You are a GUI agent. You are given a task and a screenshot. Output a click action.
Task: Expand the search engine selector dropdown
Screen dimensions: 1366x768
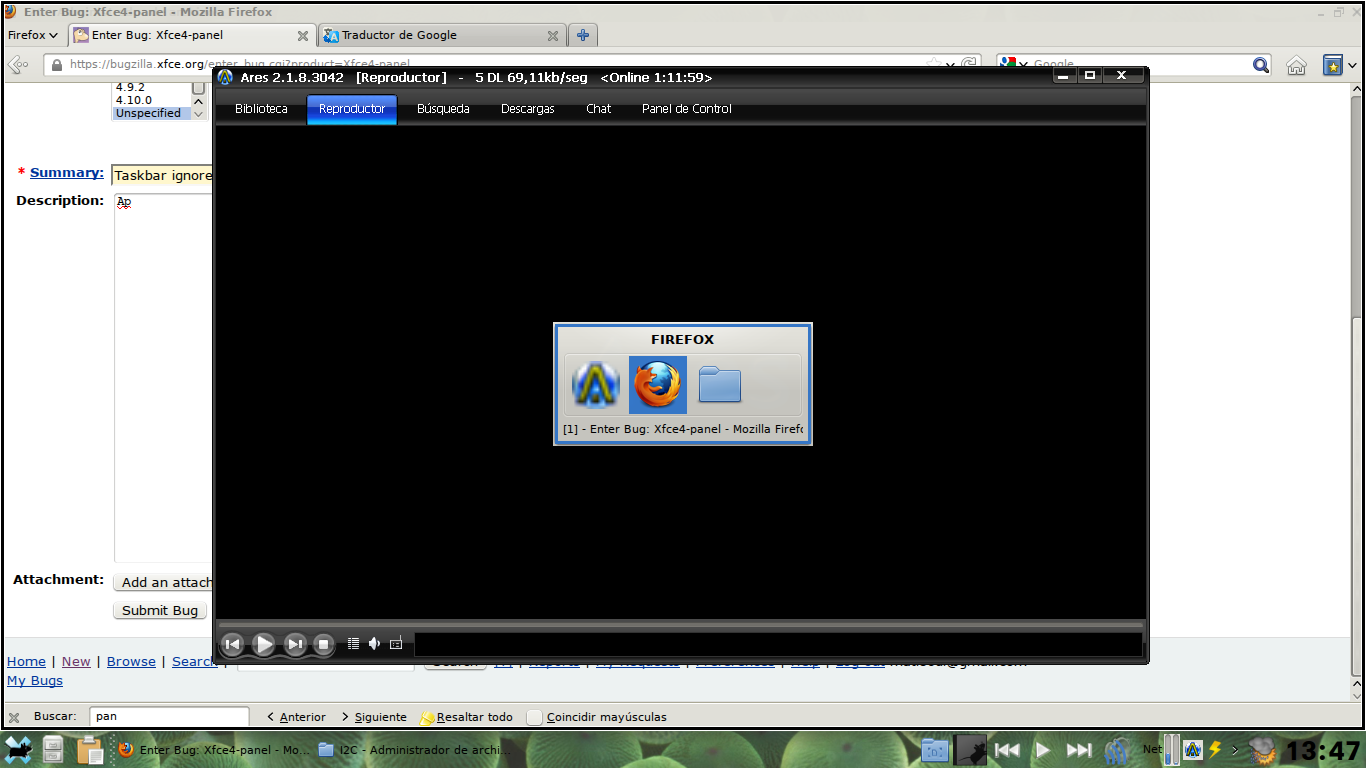[1014, 64]
